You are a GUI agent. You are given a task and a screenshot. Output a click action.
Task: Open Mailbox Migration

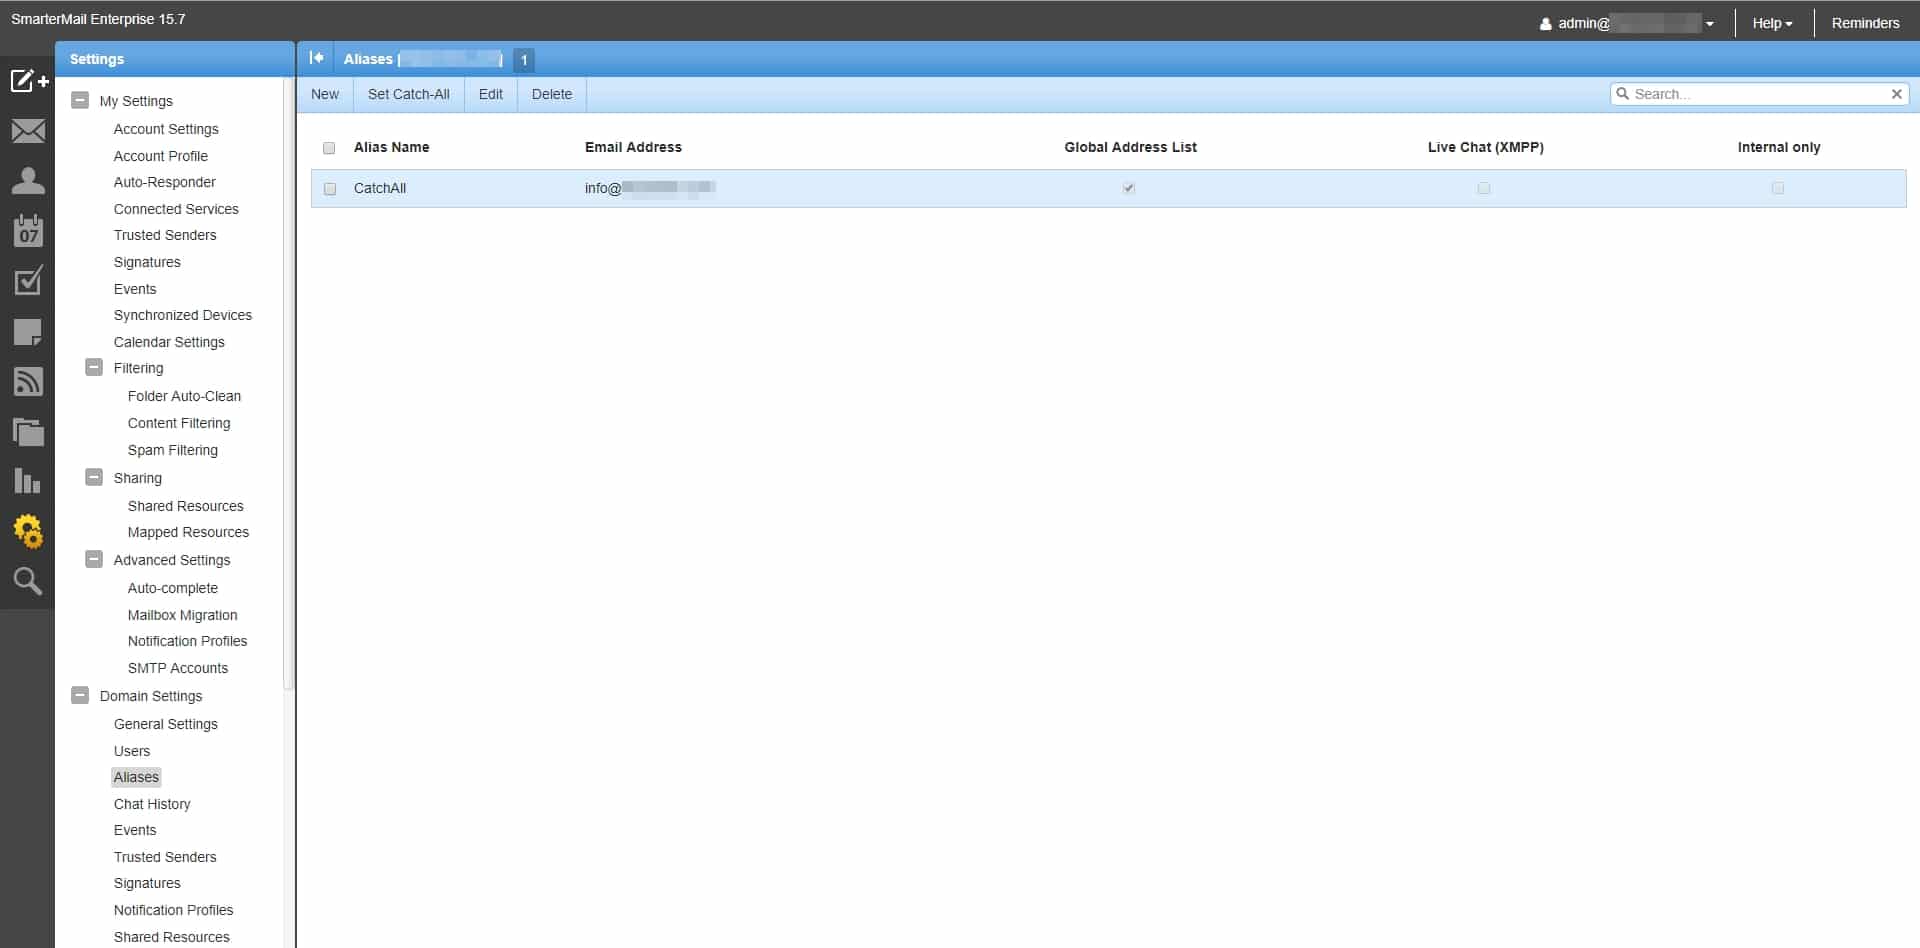tap(183, 615)
